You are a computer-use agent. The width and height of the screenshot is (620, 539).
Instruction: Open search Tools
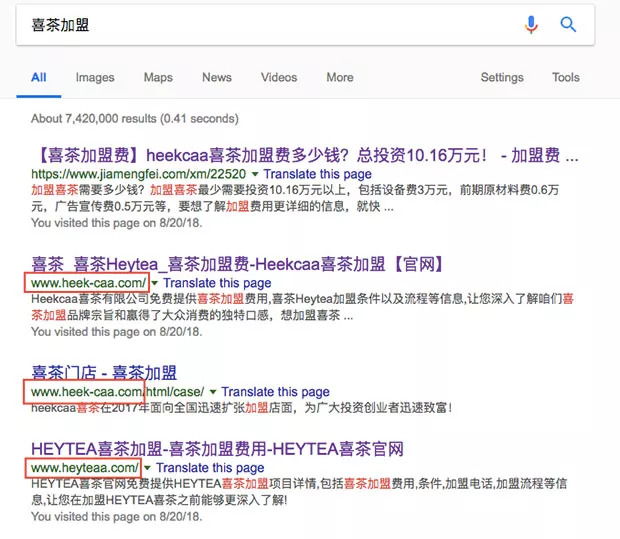(x=566, y=77)
